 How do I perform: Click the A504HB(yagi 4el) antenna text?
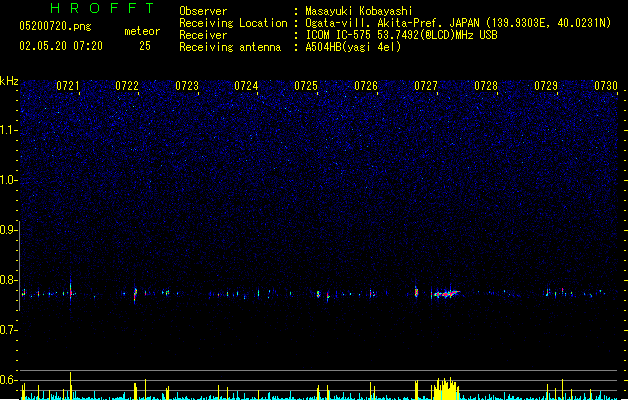[353, 47]
